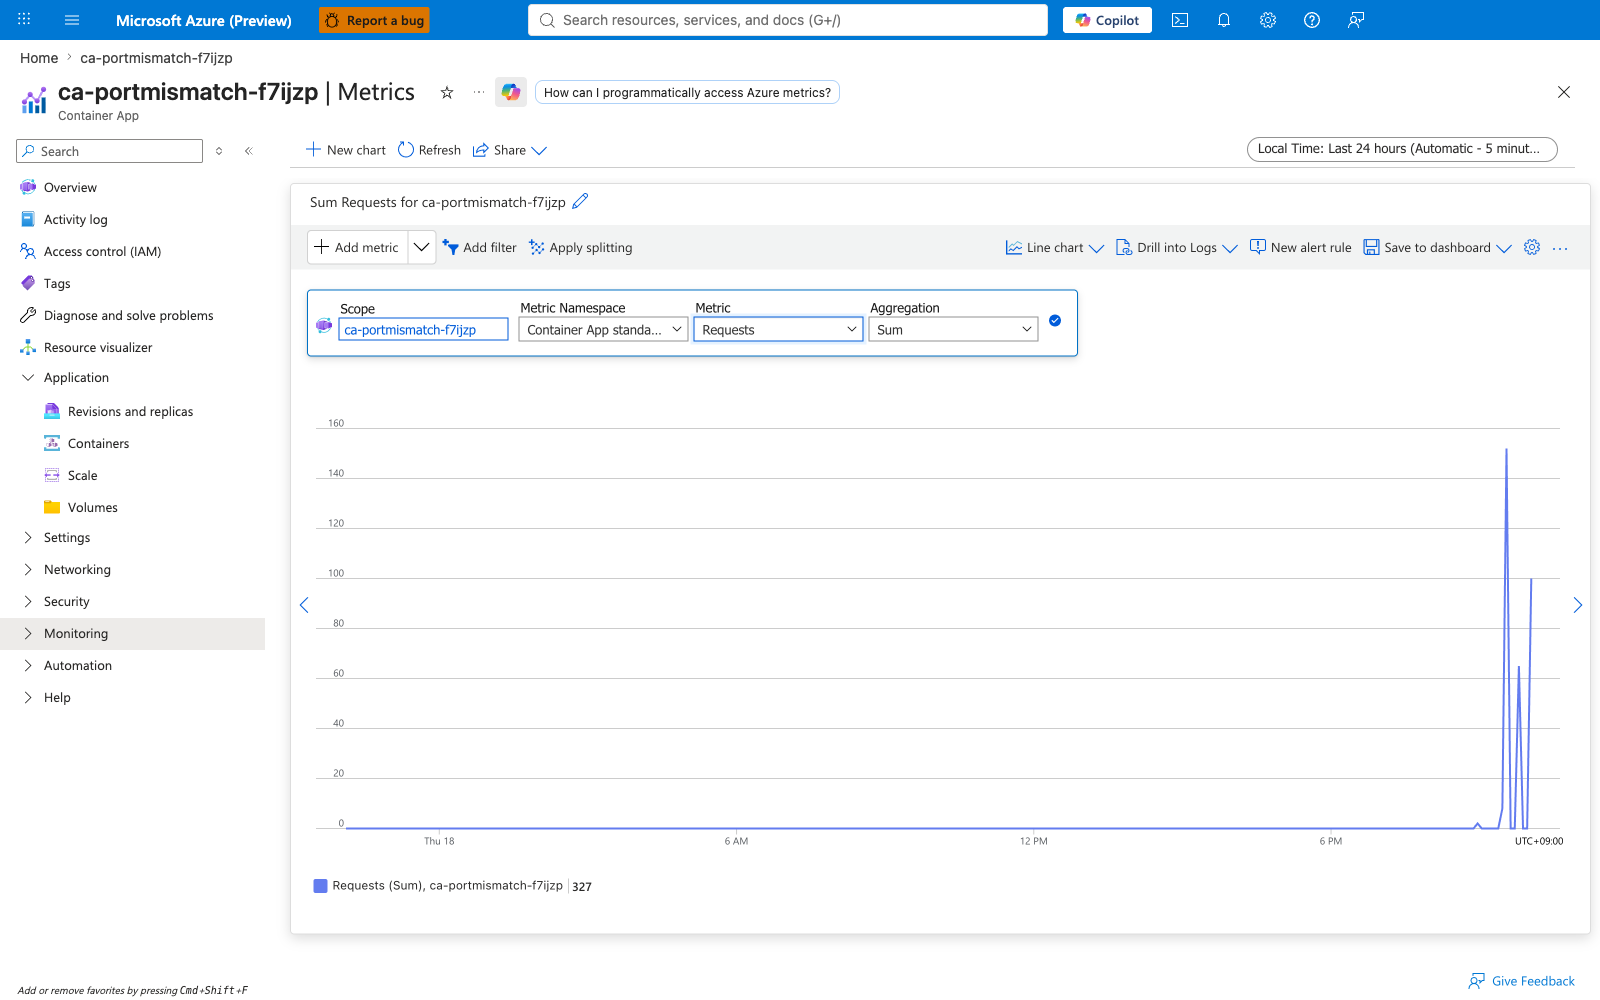Open Copilot from the top bar
The height and width of the screenshot is (1000, 1600).
(x=1107, y=20)
